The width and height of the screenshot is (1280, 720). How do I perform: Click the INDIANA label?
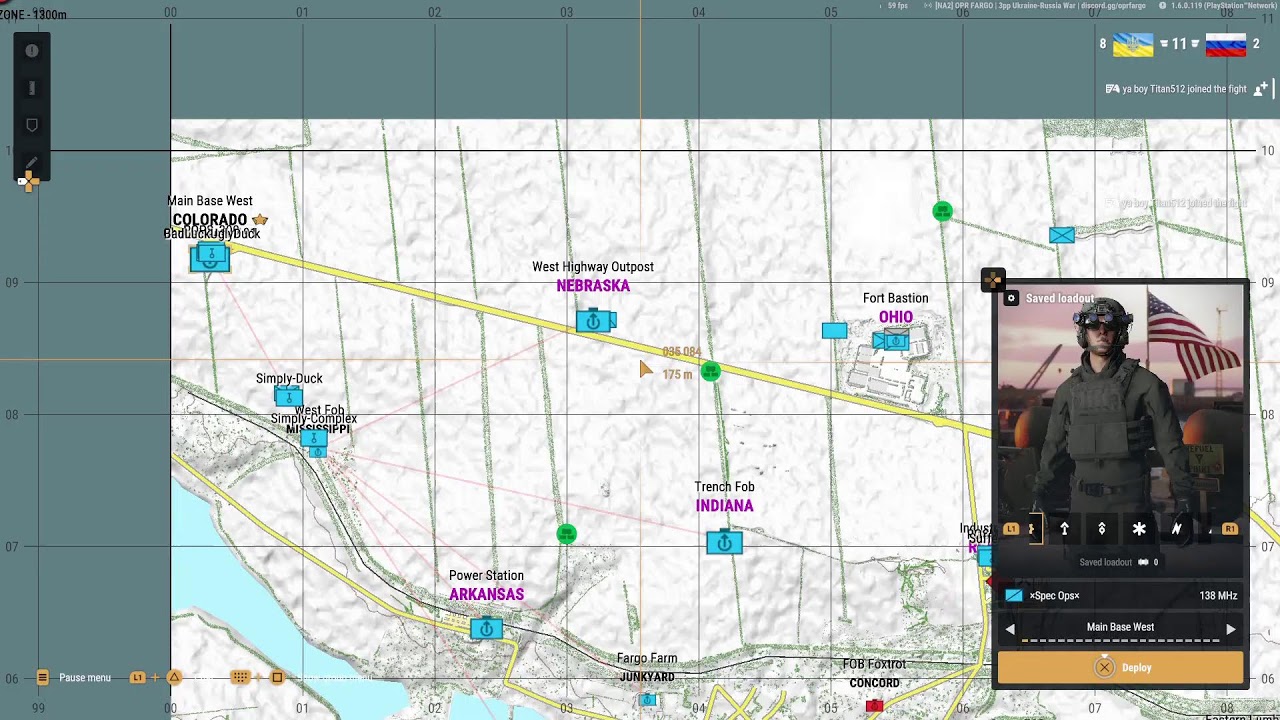[x=725, y=506]
